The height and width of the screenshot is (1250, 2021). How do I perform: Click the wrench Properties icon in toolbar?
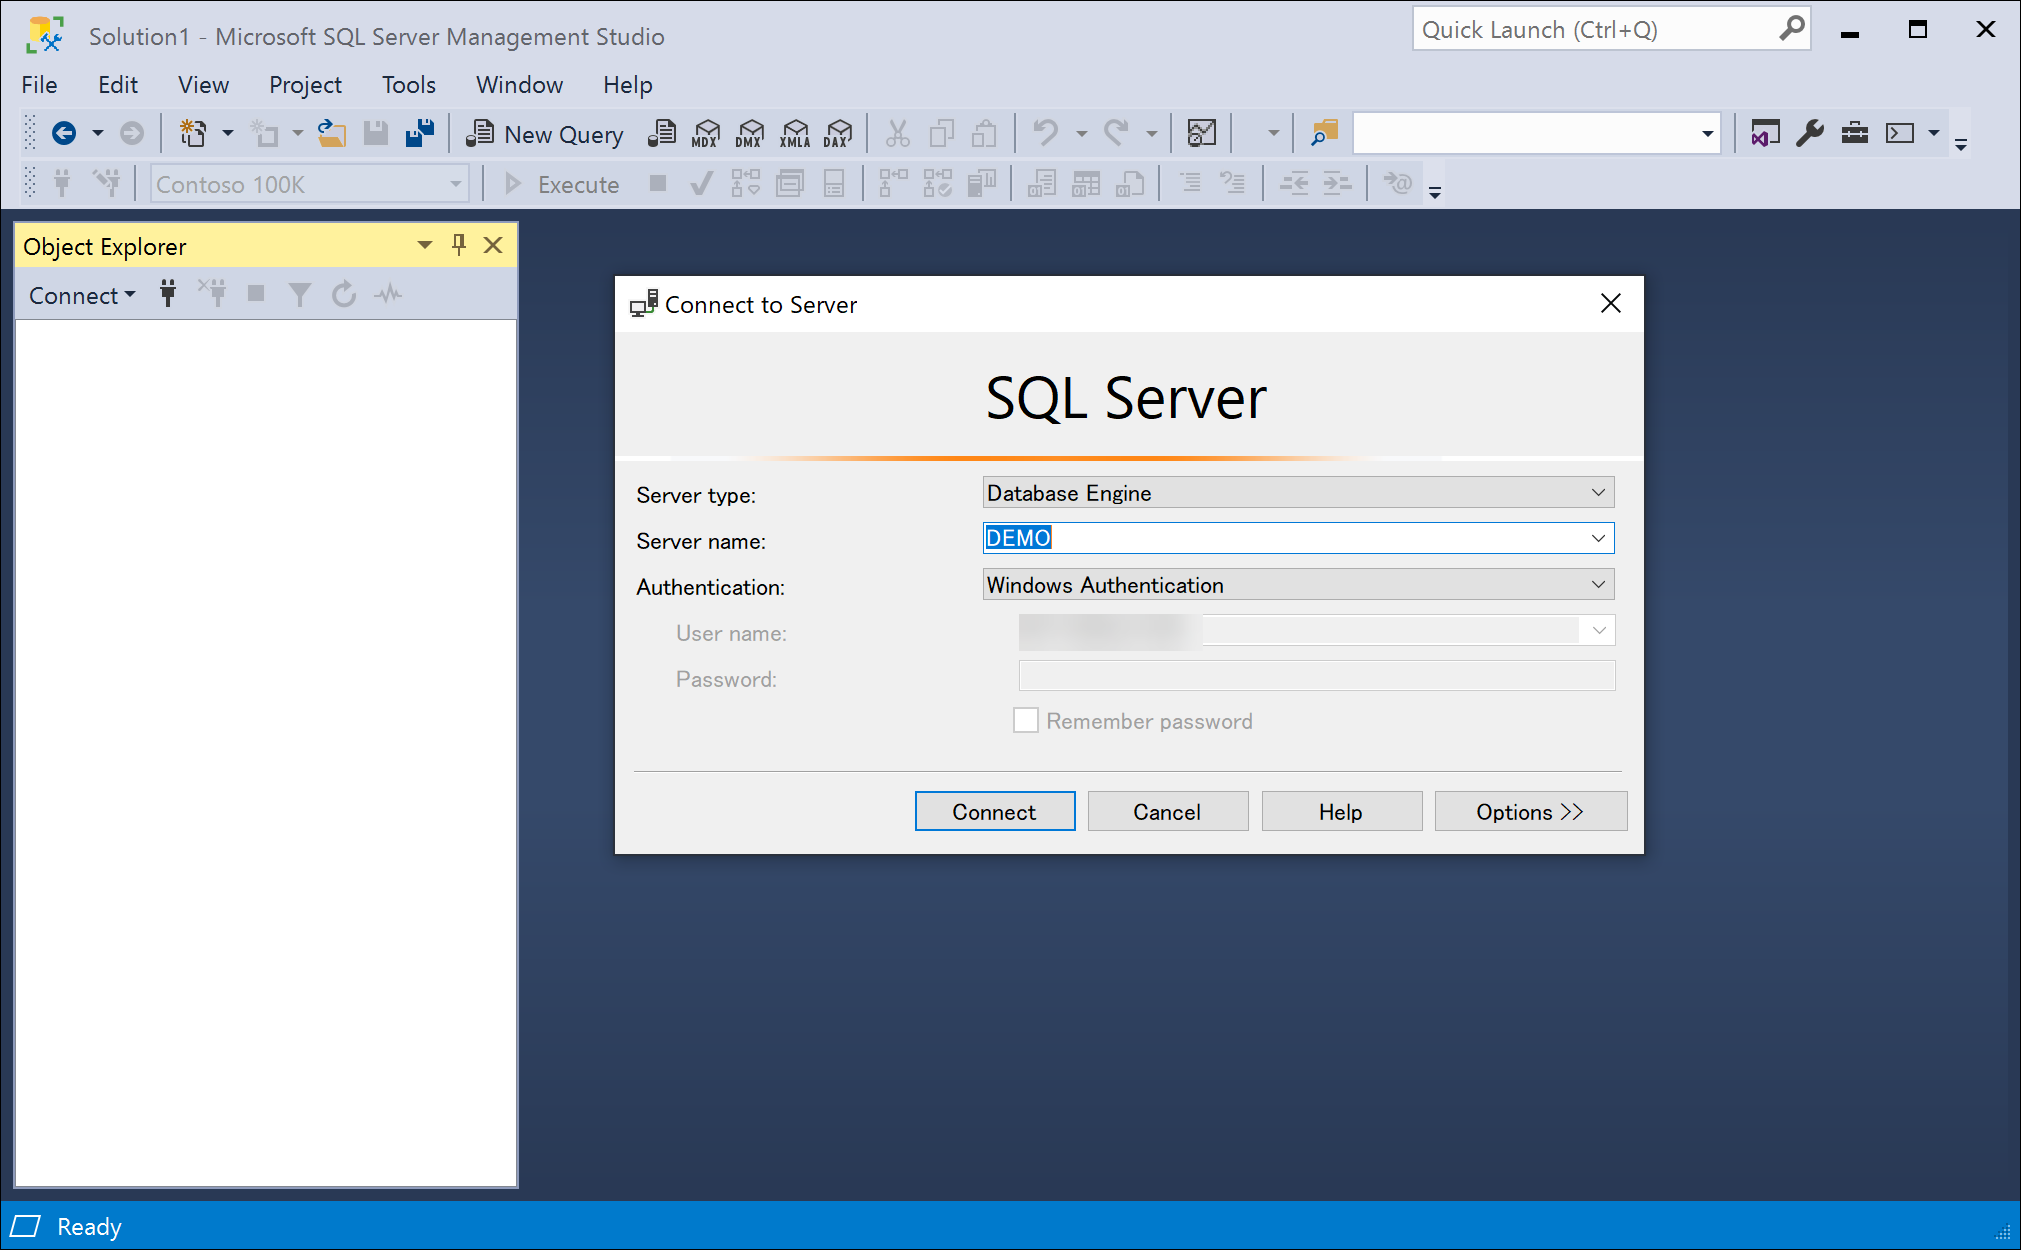coord(1809,133)
